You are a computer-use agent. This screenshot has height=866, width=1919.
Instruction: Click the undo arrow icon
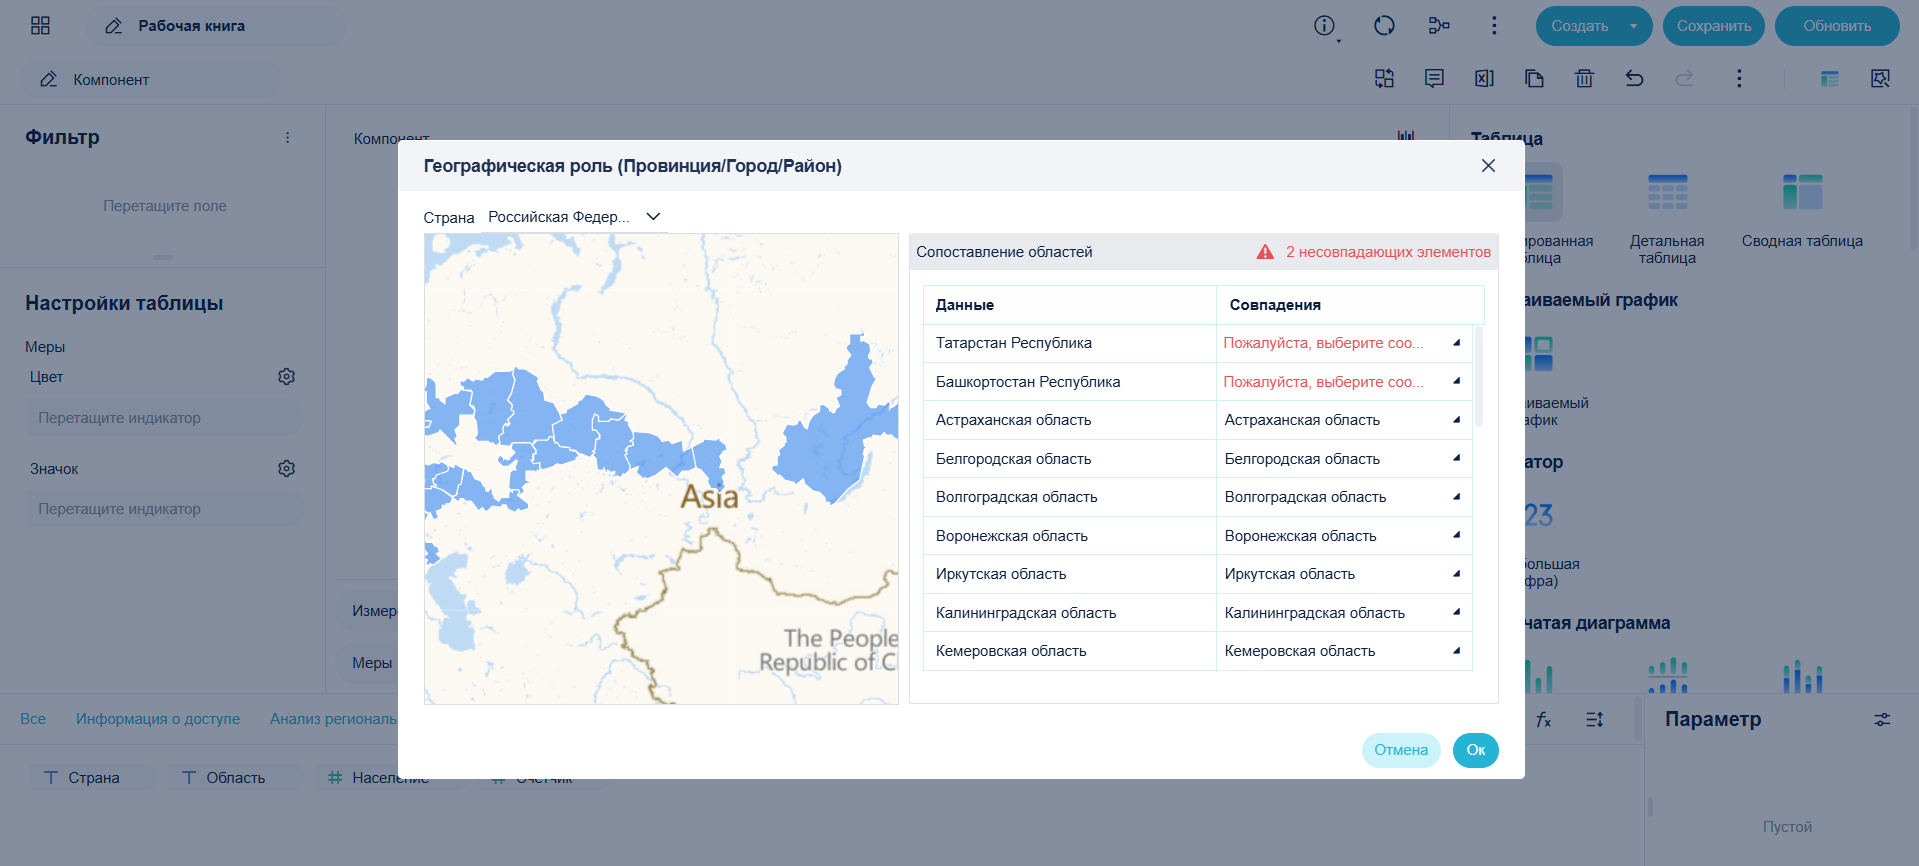[x=1634, y=79]
